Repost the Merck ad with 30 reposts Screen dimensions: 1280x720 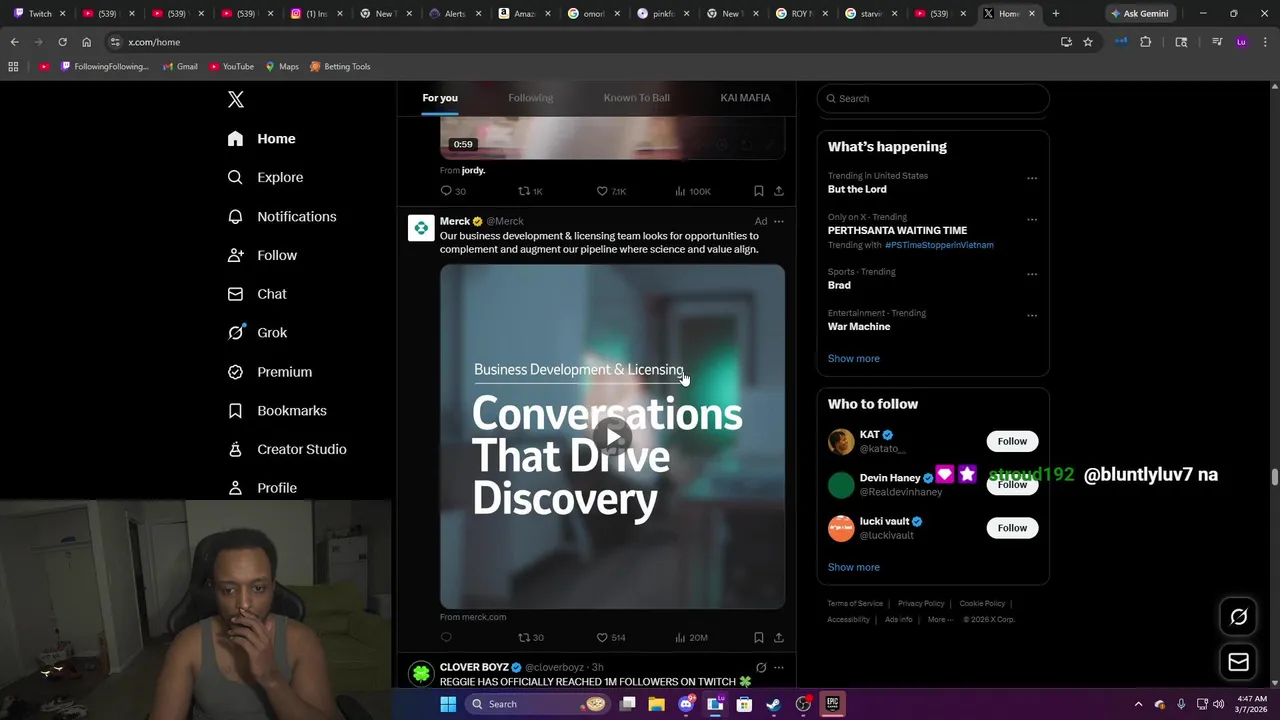pyautogui.click(x=530, y=638)
